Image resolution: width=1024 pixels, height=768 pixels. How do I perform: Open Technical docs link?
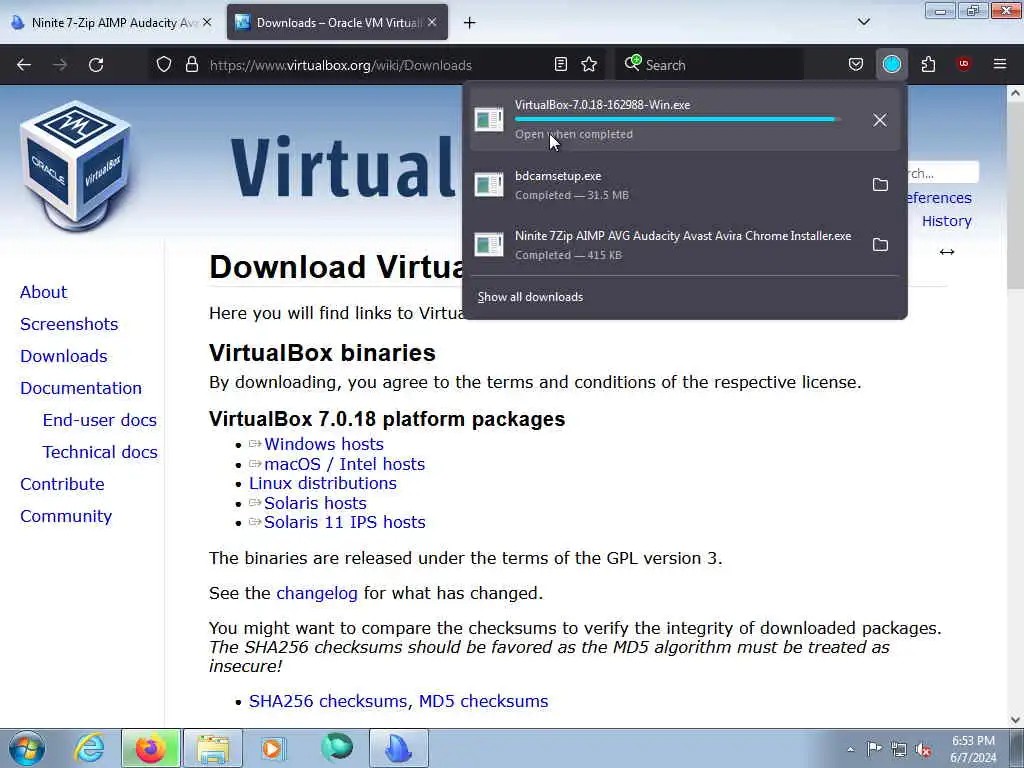100,452
